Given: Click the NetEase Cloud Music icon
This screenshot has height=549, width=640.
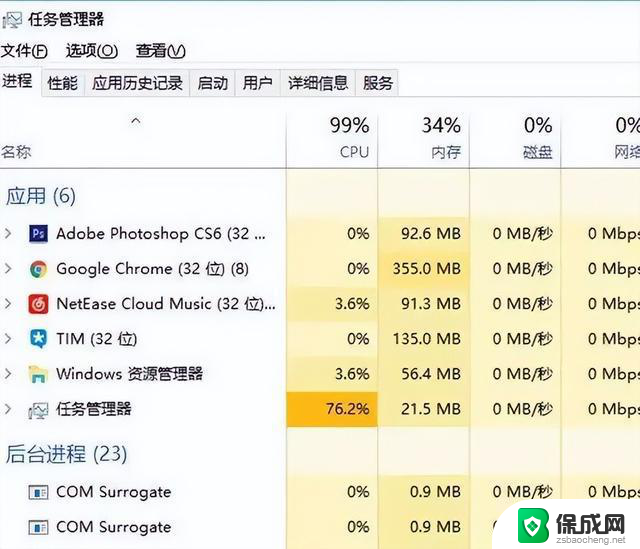Looking at the screenshot, I should (x=38, y=304).
